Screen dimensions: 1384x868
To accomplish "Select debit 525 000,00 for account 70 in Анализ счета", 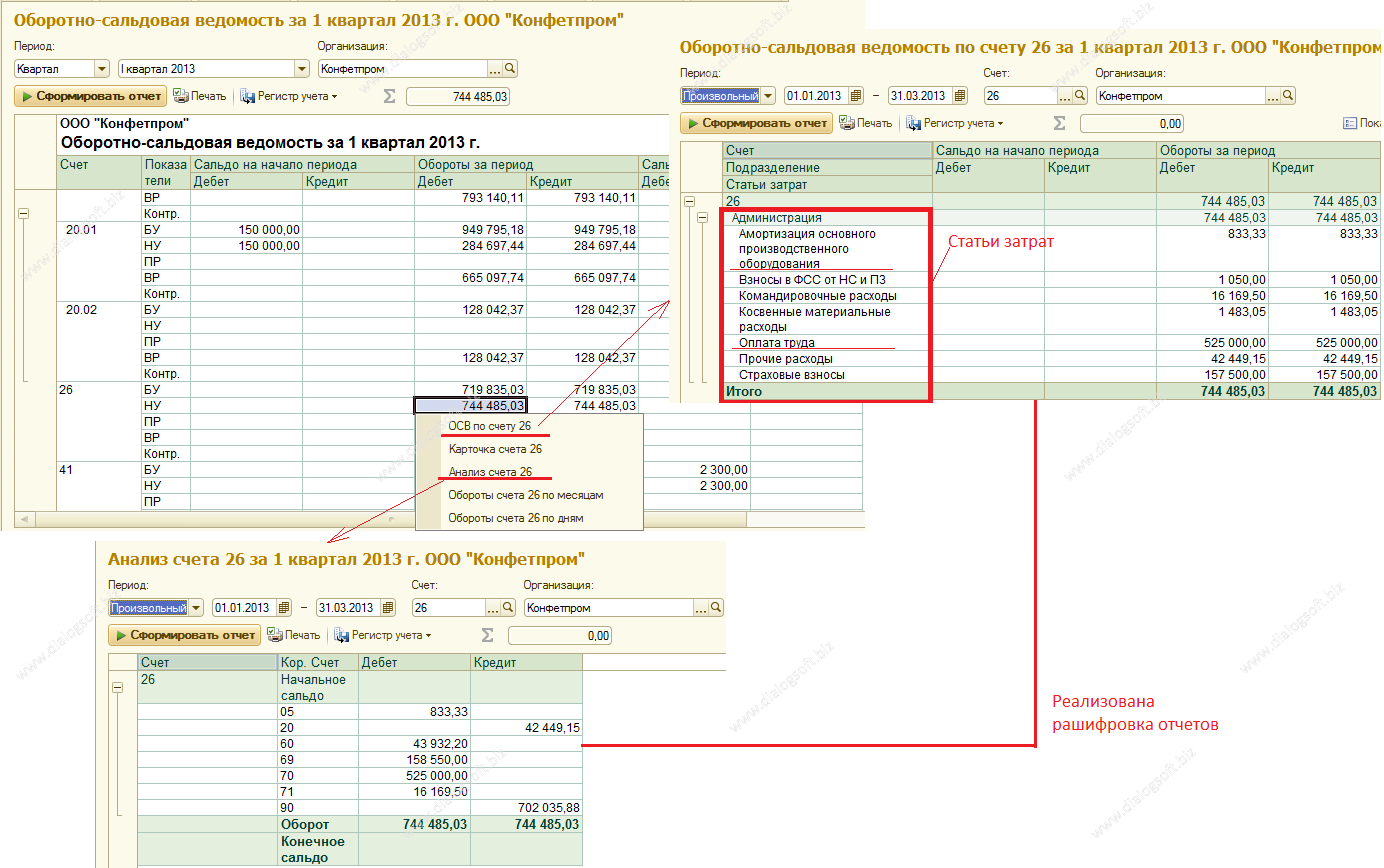I will [x=414, y=776].
